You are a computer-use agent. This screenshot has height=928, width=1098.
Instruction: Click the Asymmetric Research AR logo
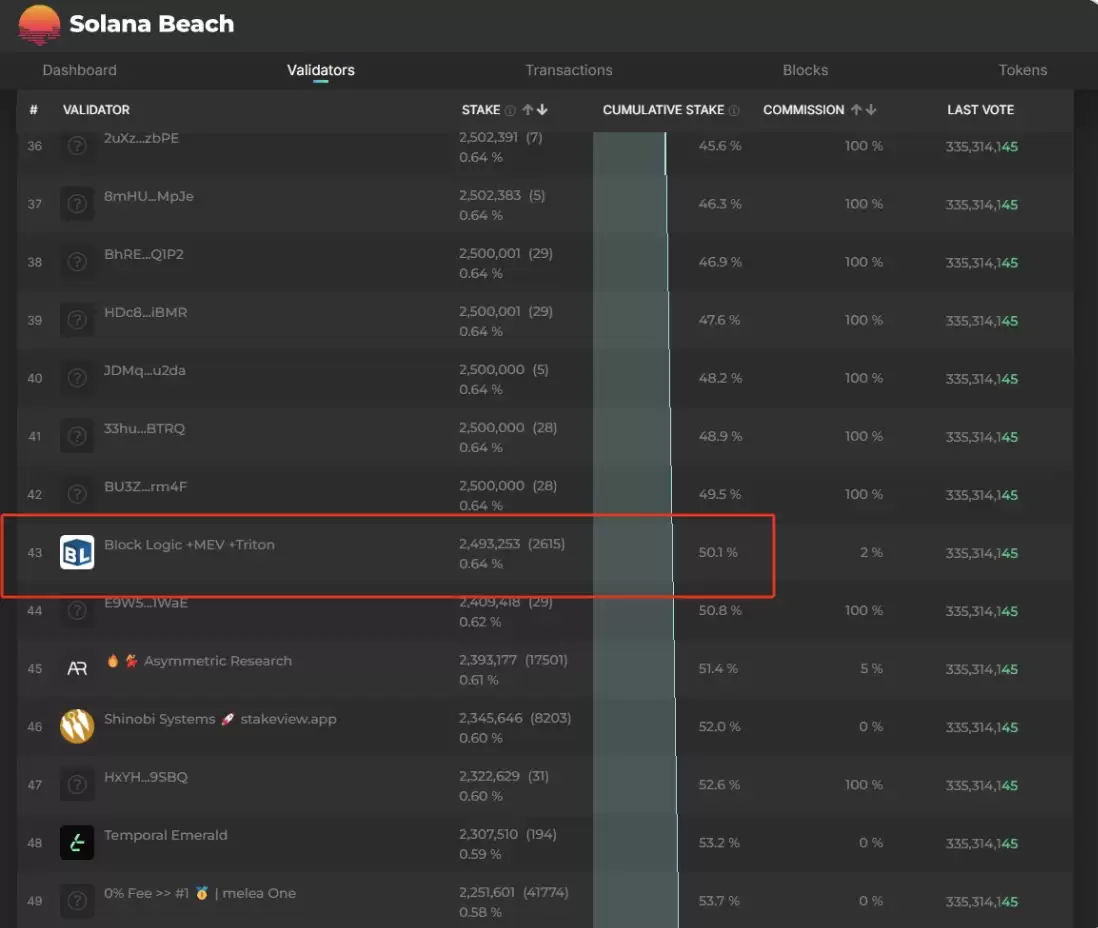click(77, 669)
